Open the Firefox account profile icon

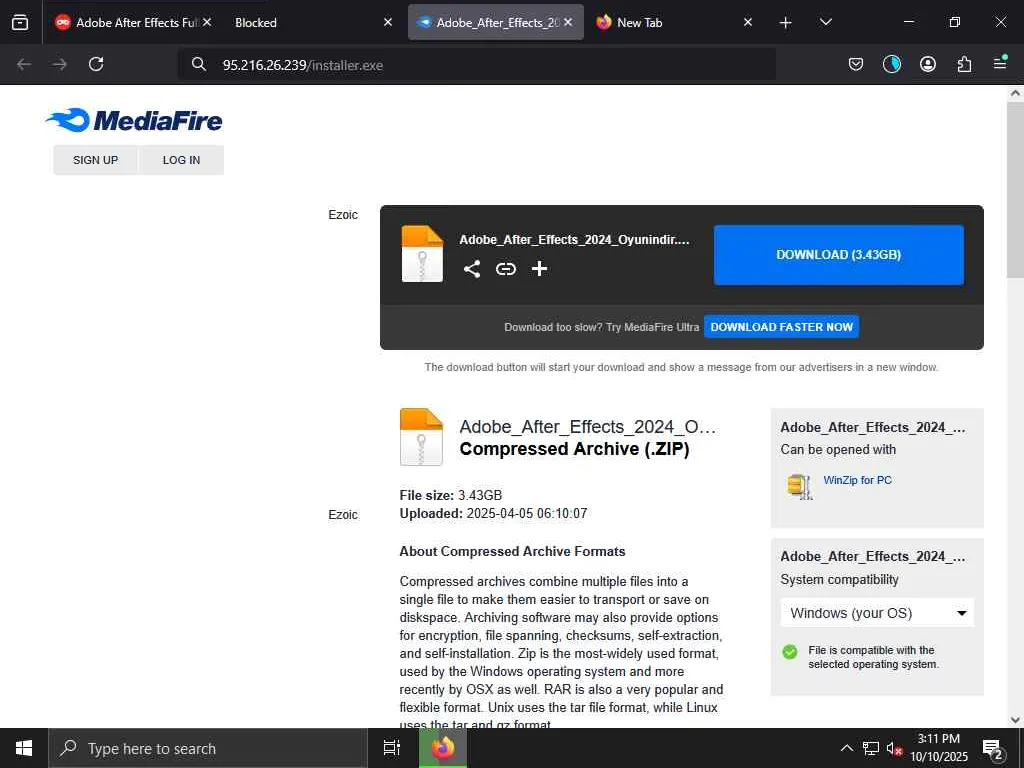coord(927,64)
